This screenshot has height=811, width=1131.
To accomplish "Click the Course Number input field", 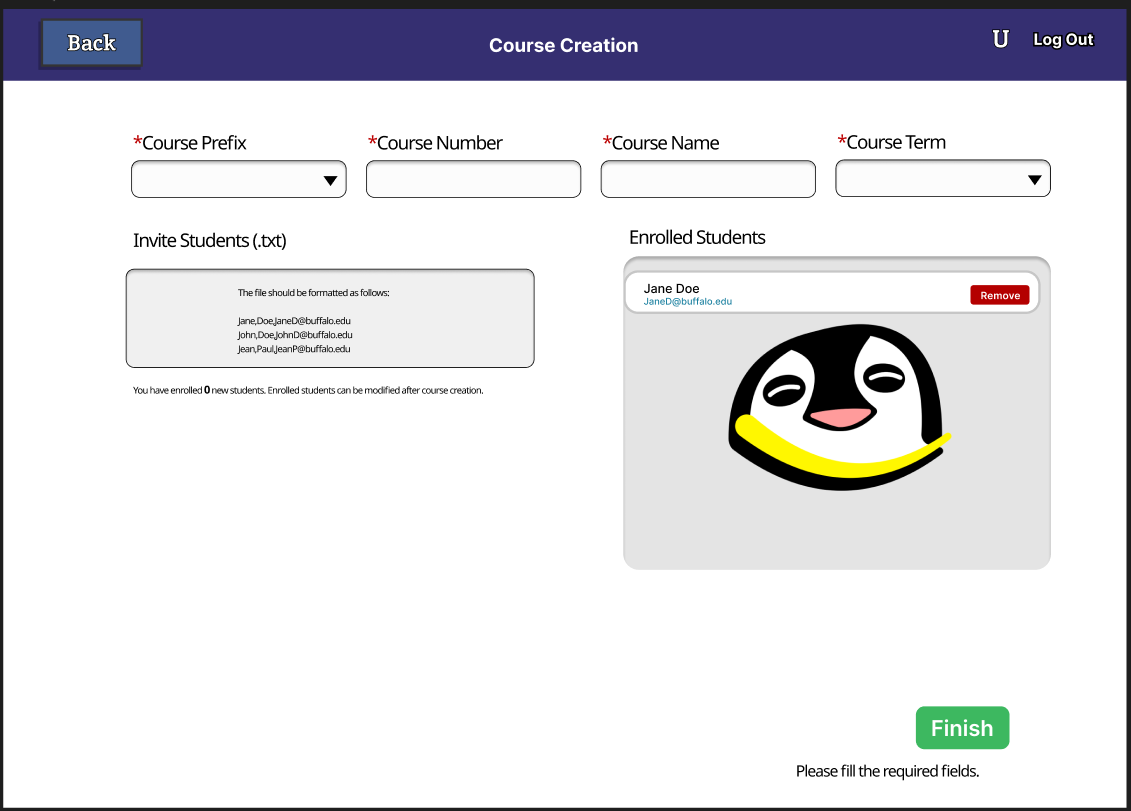I will pos(473,179).
